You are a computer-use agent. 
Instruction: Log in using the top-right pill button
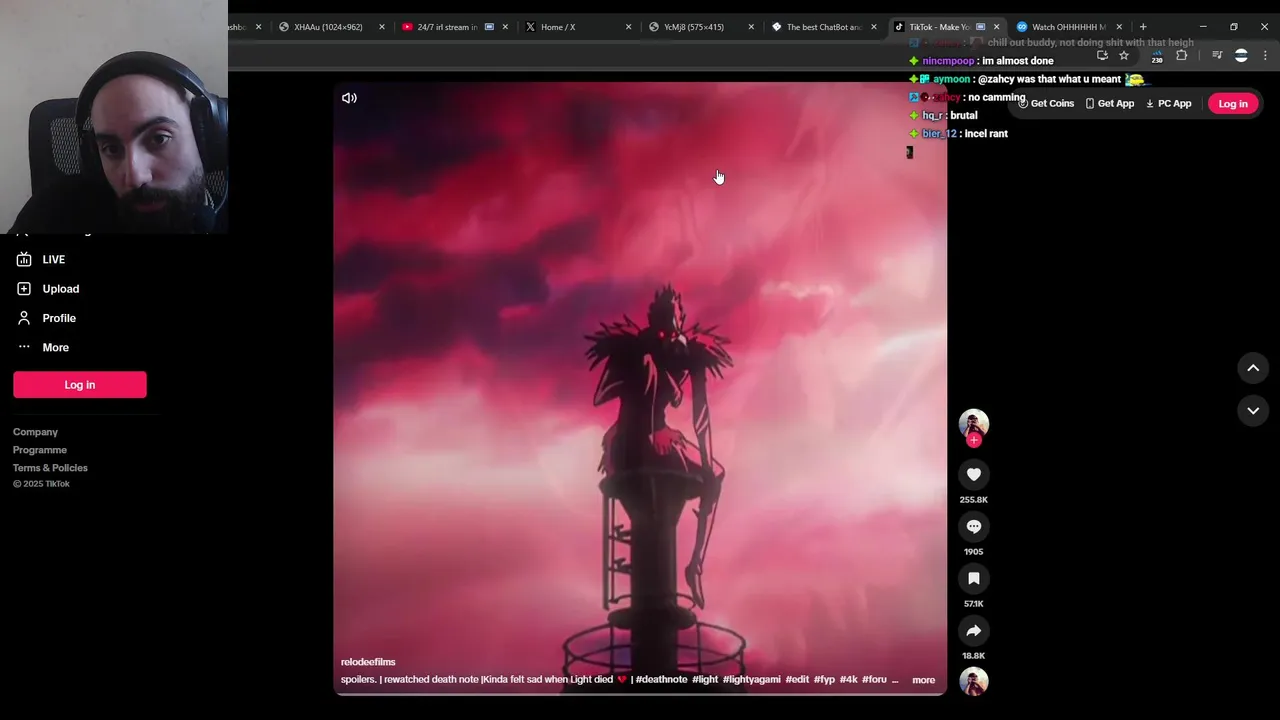click(1233, 104)
